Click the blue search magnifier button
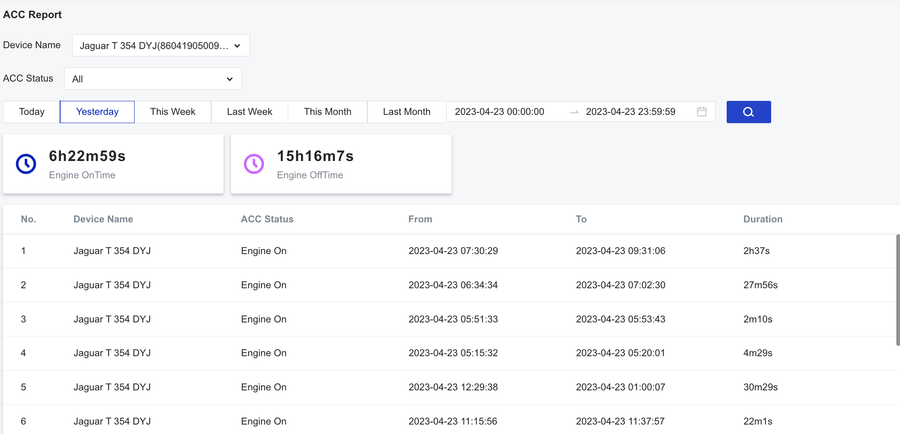The image size is (900, 434). [x=748, y=112]
